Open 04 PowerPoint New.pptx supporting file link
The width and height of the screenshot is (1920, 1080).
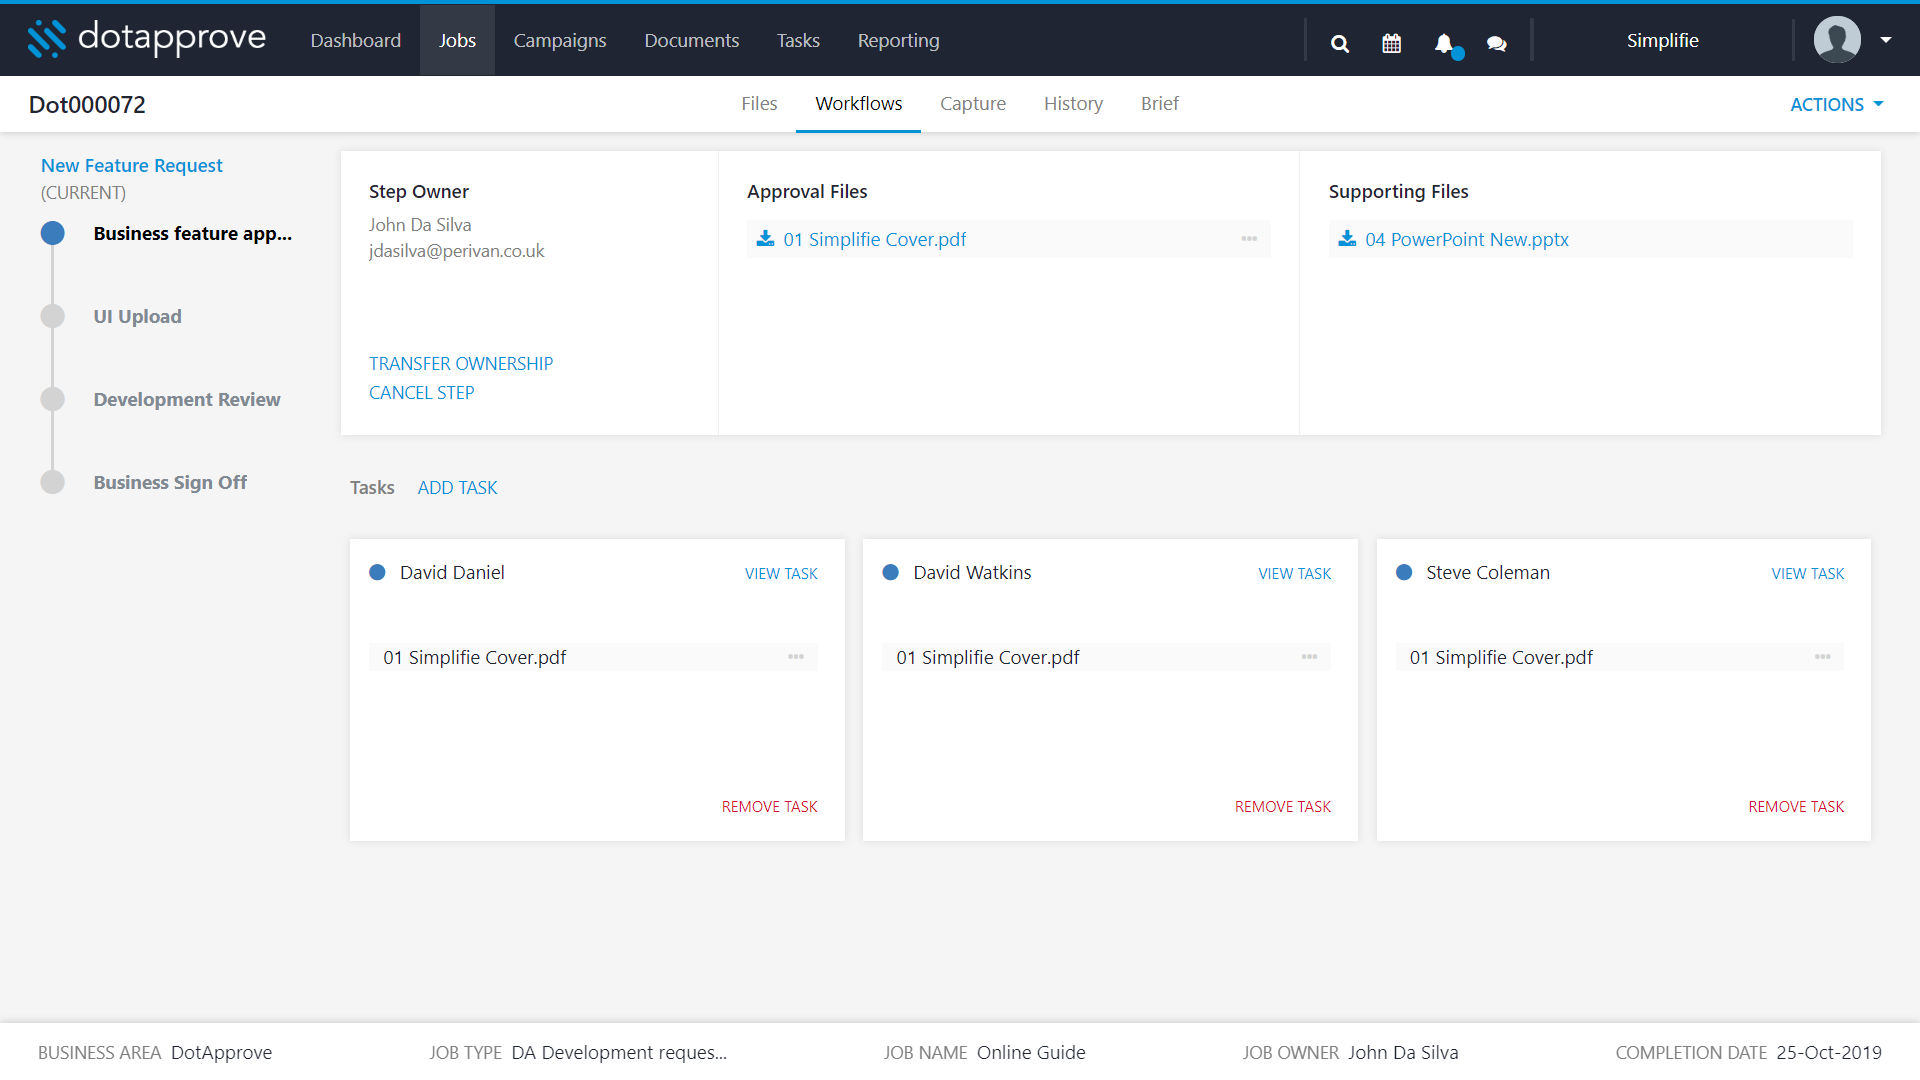1466,240
